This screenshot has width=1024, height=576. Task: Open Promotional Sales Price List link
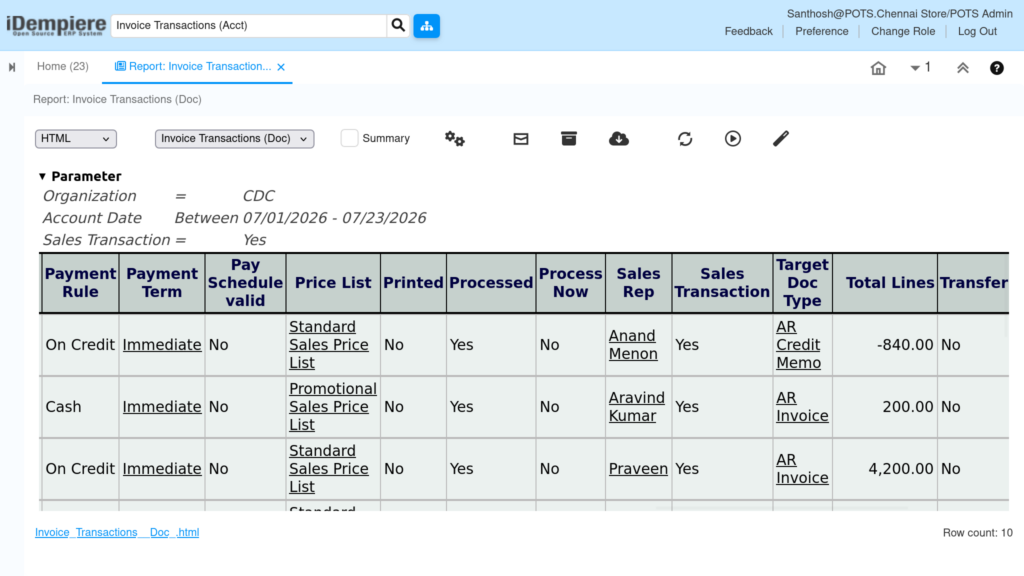tap(332, 407)
